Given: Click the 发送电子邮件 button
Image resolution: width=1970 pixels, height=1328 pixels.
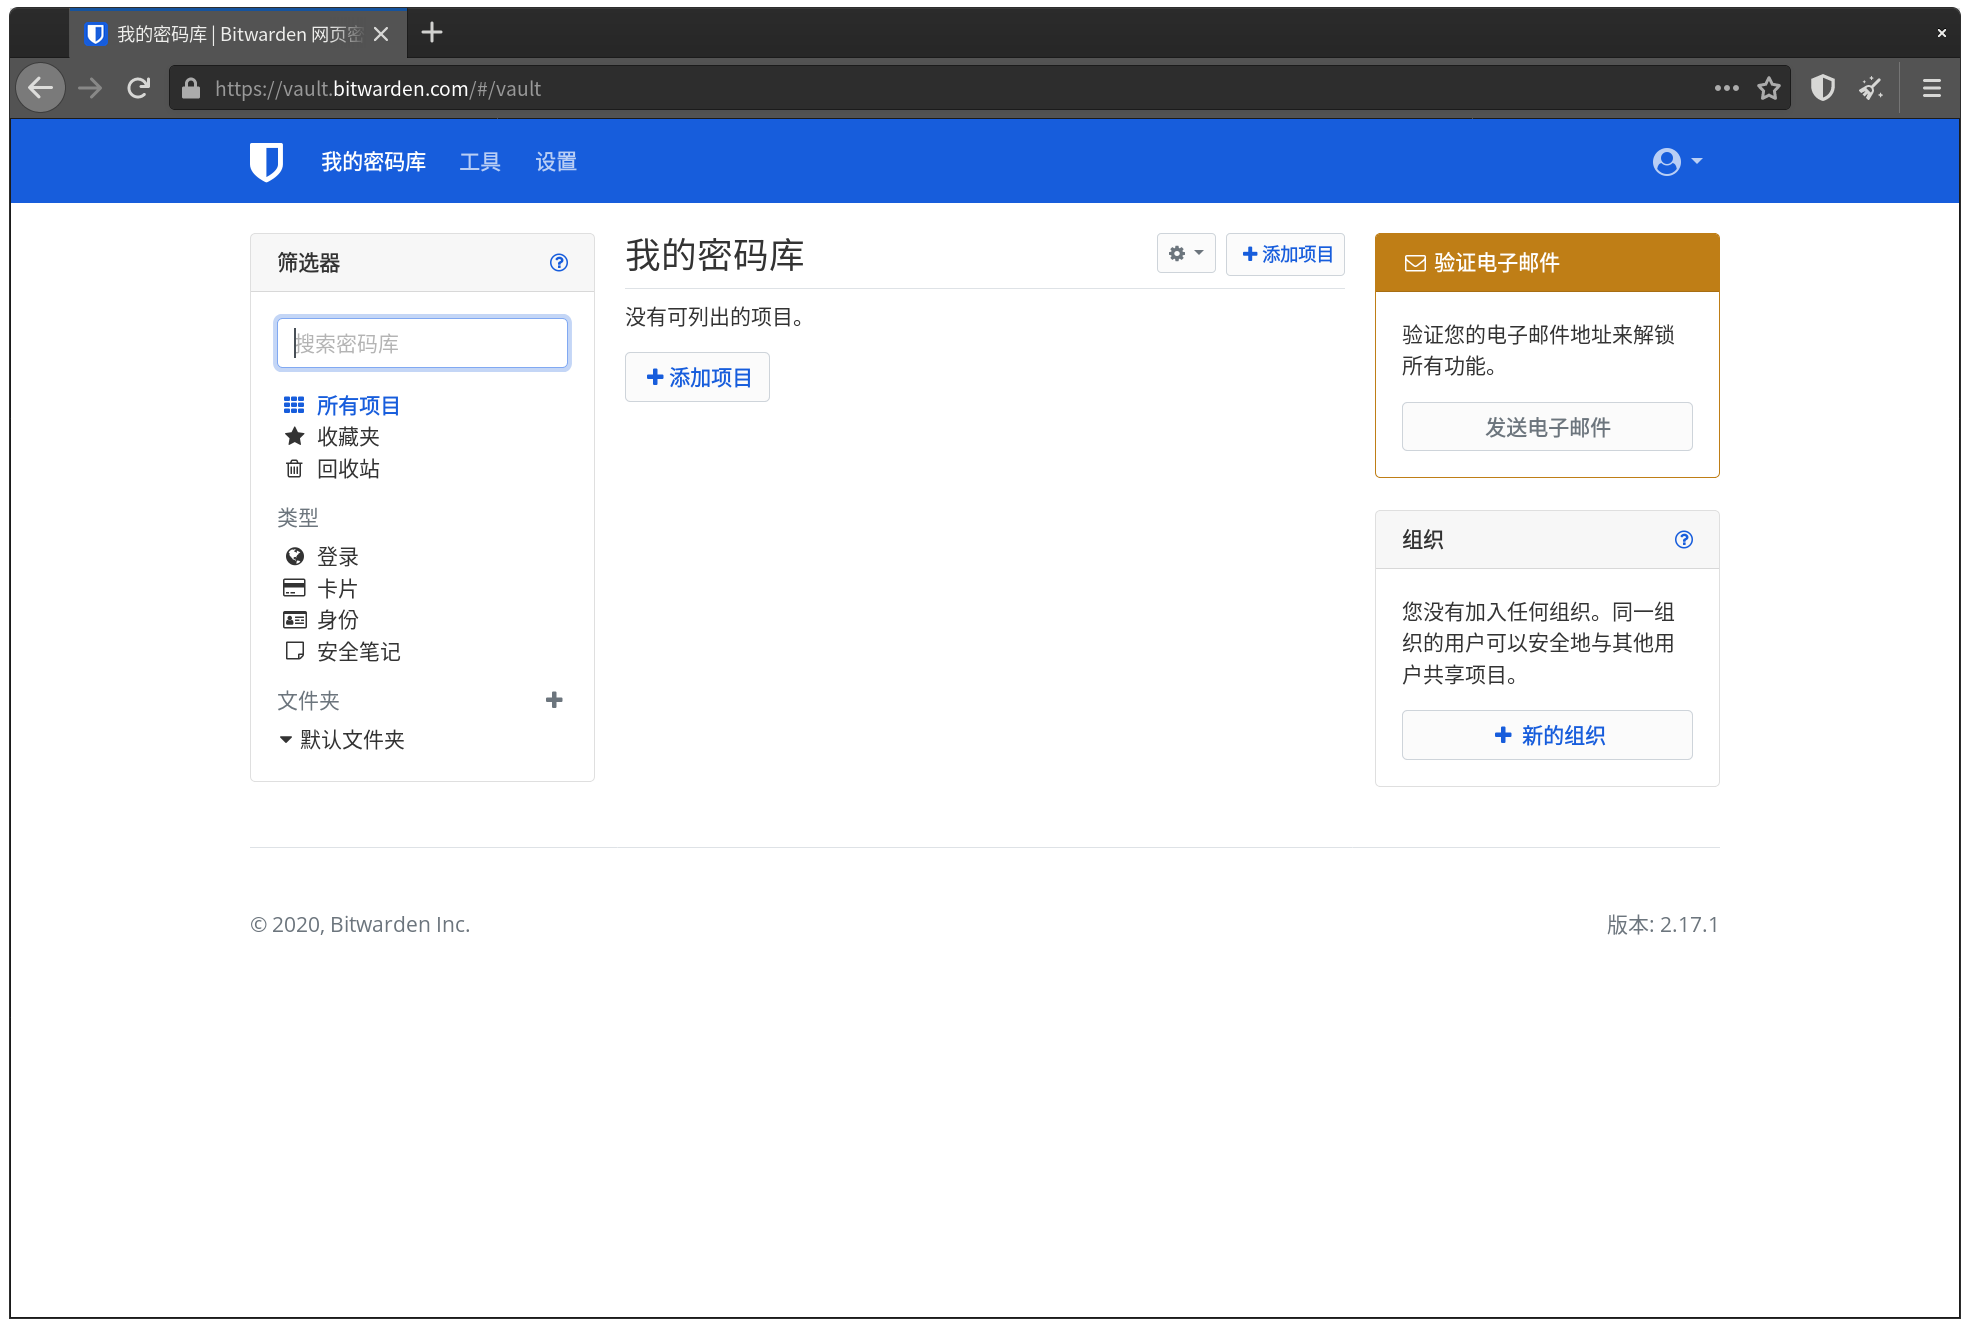Looking at the screenshot, I should (1547, 428).
